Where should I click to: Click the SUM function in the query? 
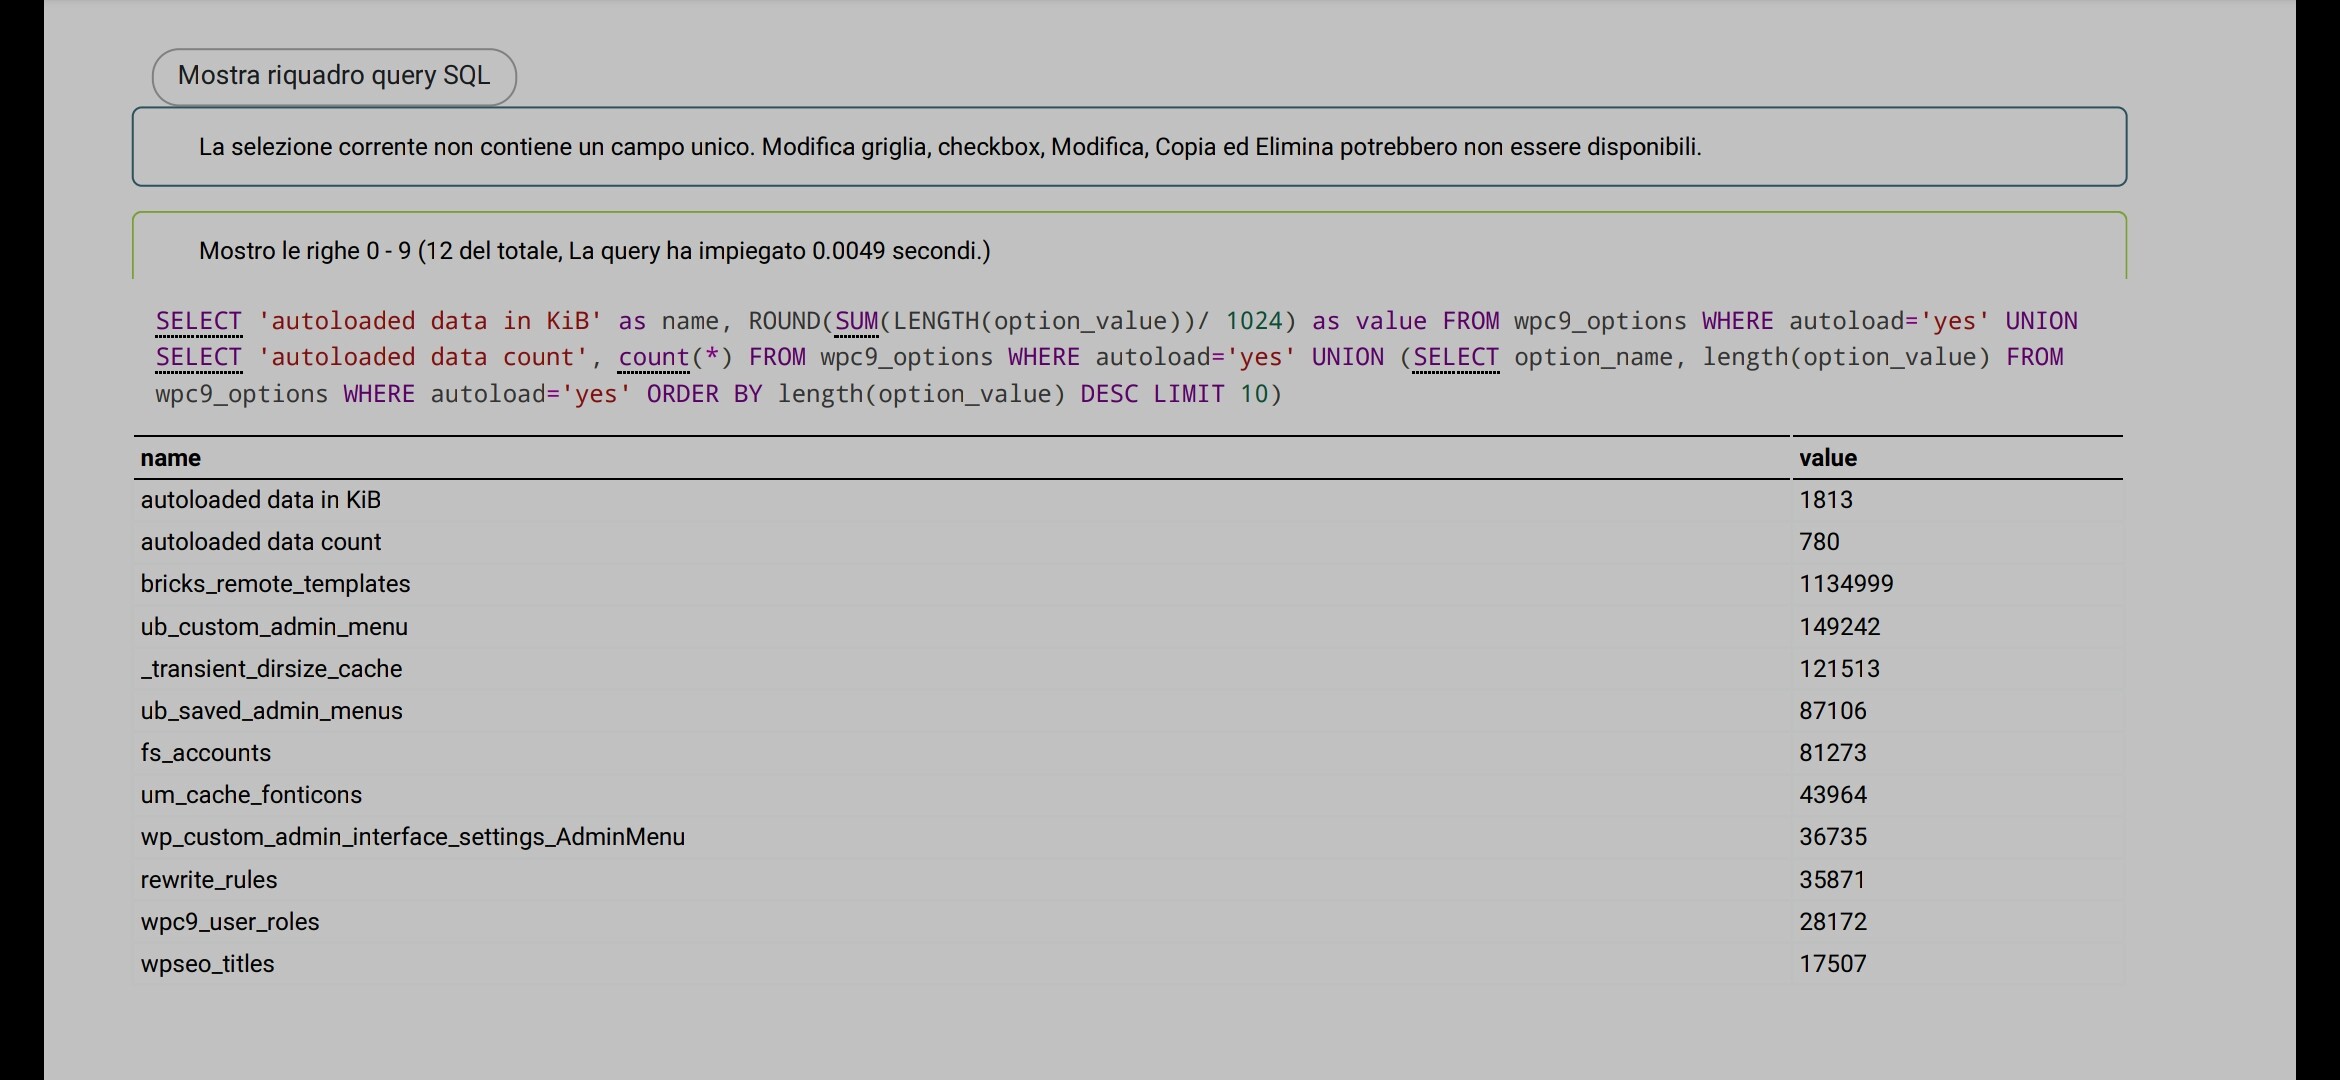(857, 321)
